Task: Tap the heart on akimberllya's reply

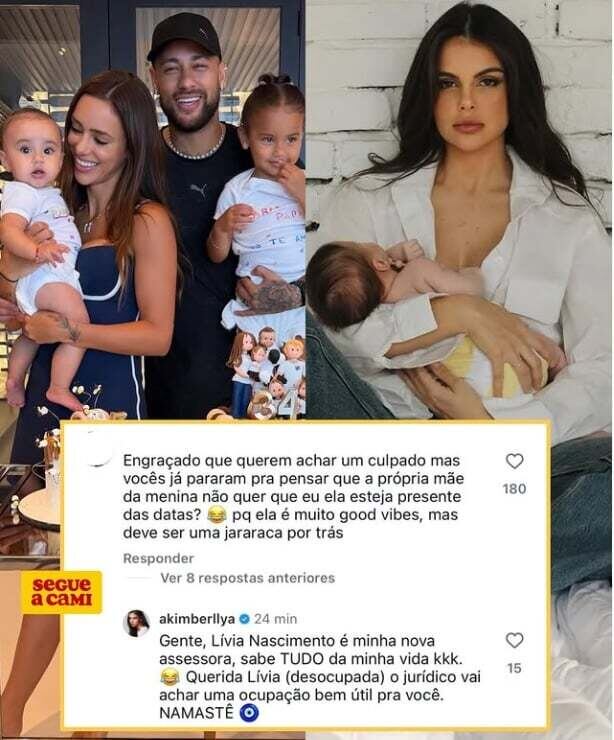Action: point(514,640)
